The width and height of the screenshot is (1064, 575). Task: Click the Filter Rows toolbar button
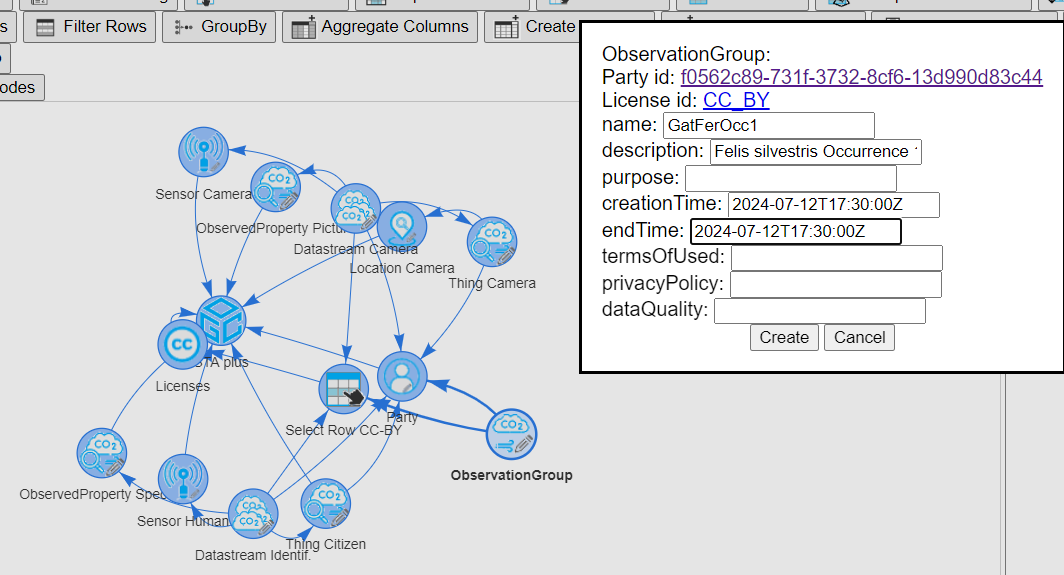coord(90,27)
